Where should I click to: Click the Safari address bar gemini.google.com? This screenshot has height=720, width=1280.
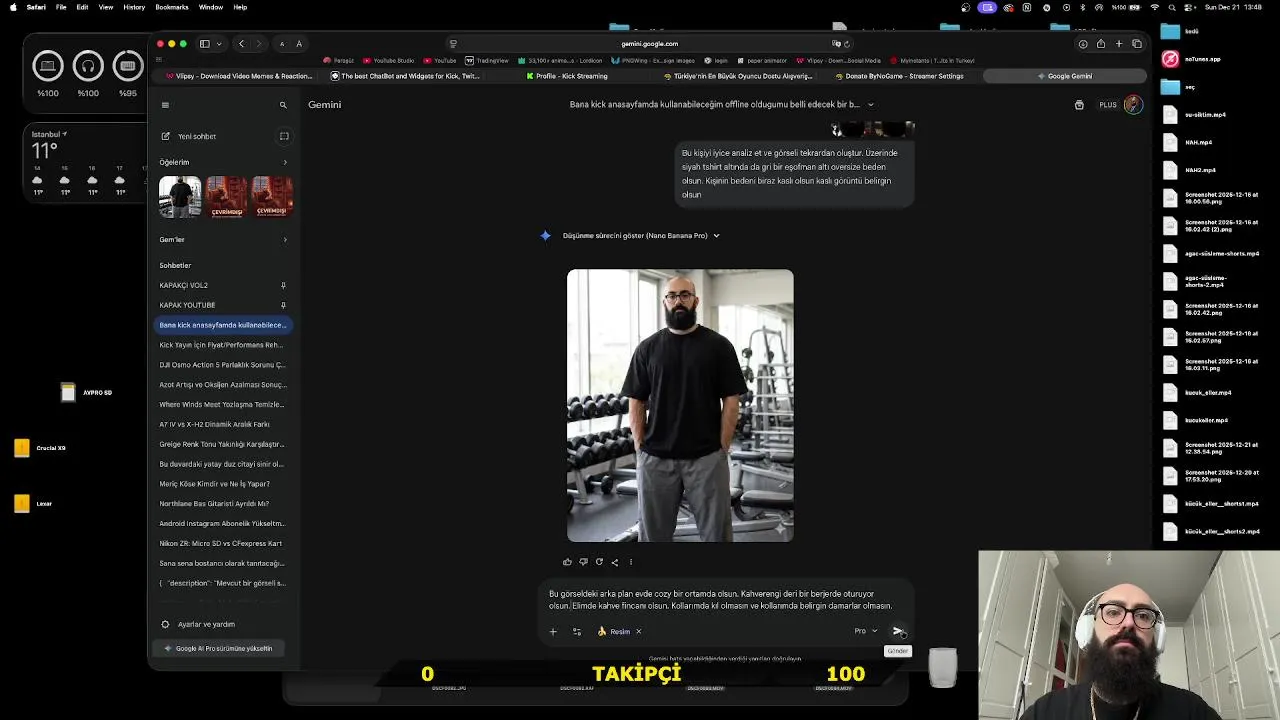coord(649,44)
